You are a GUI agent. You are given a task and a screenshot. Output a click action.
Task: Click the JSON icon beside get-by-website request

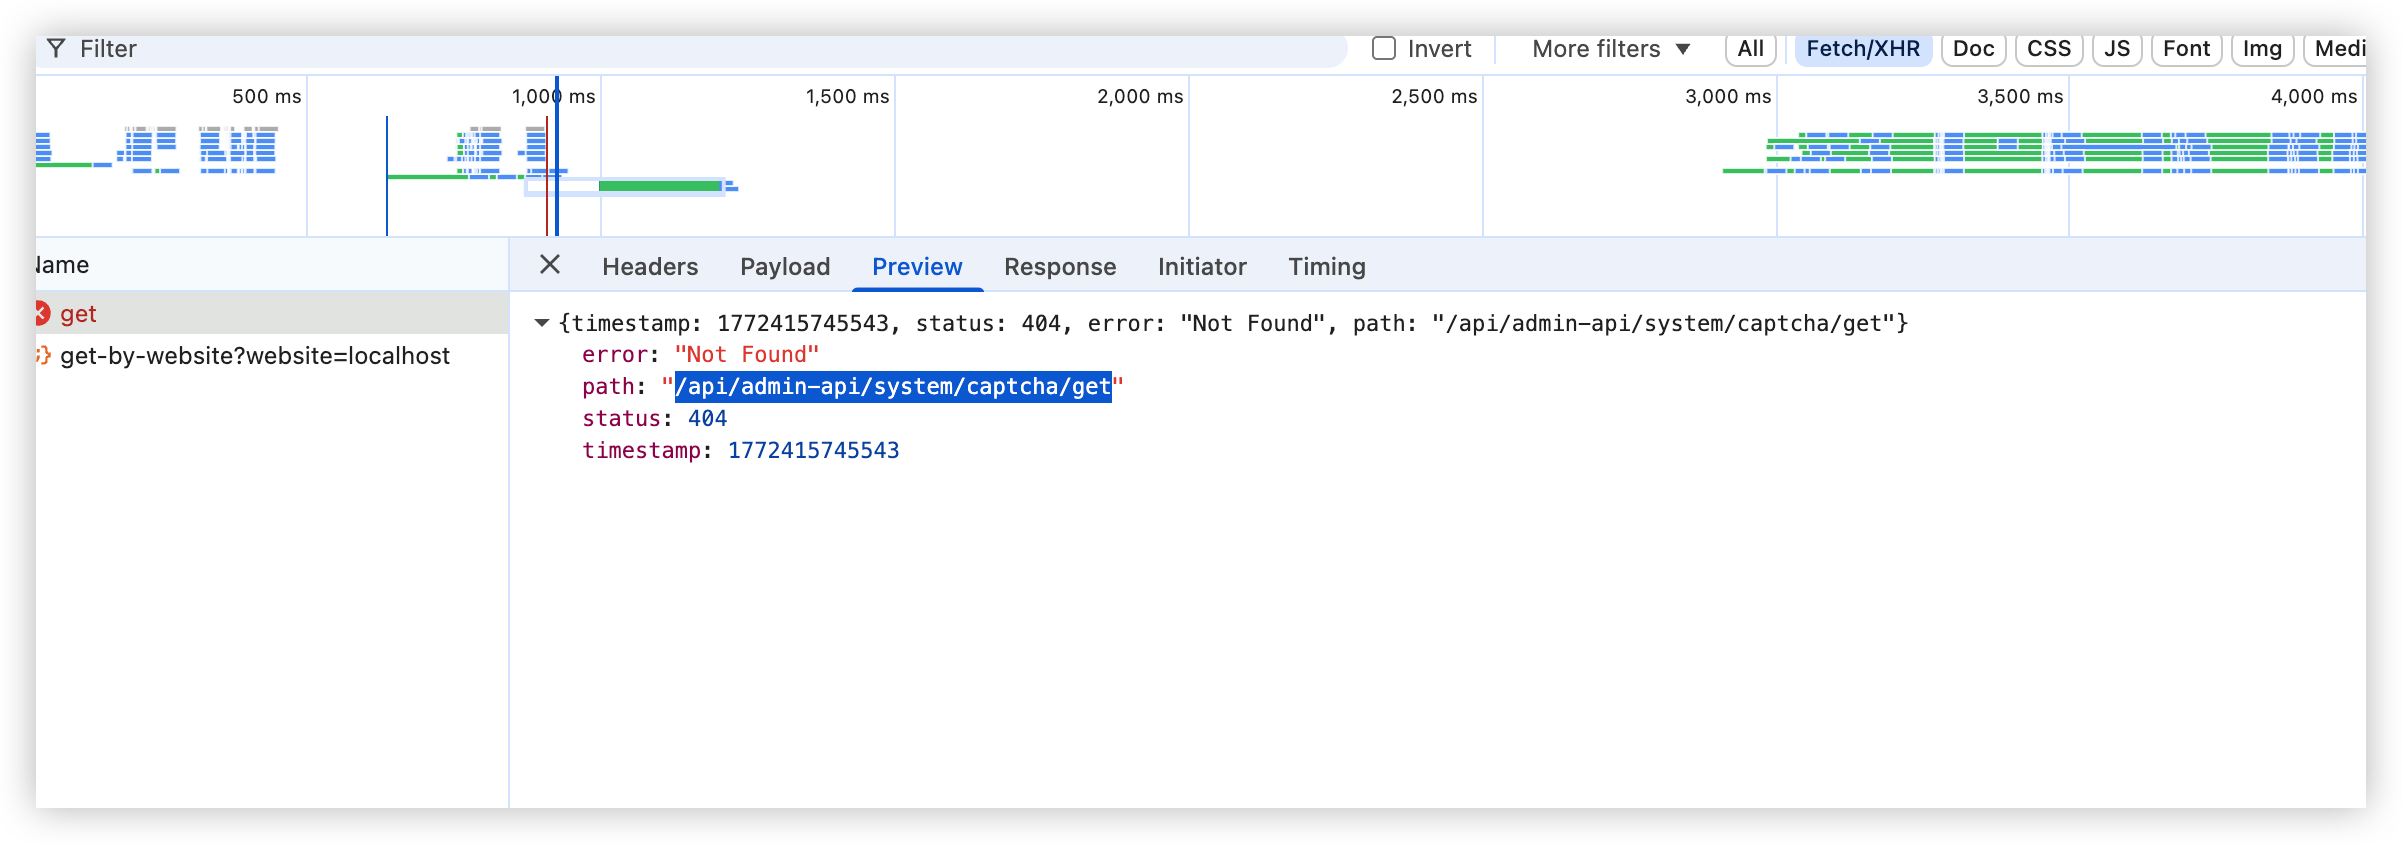43,356
